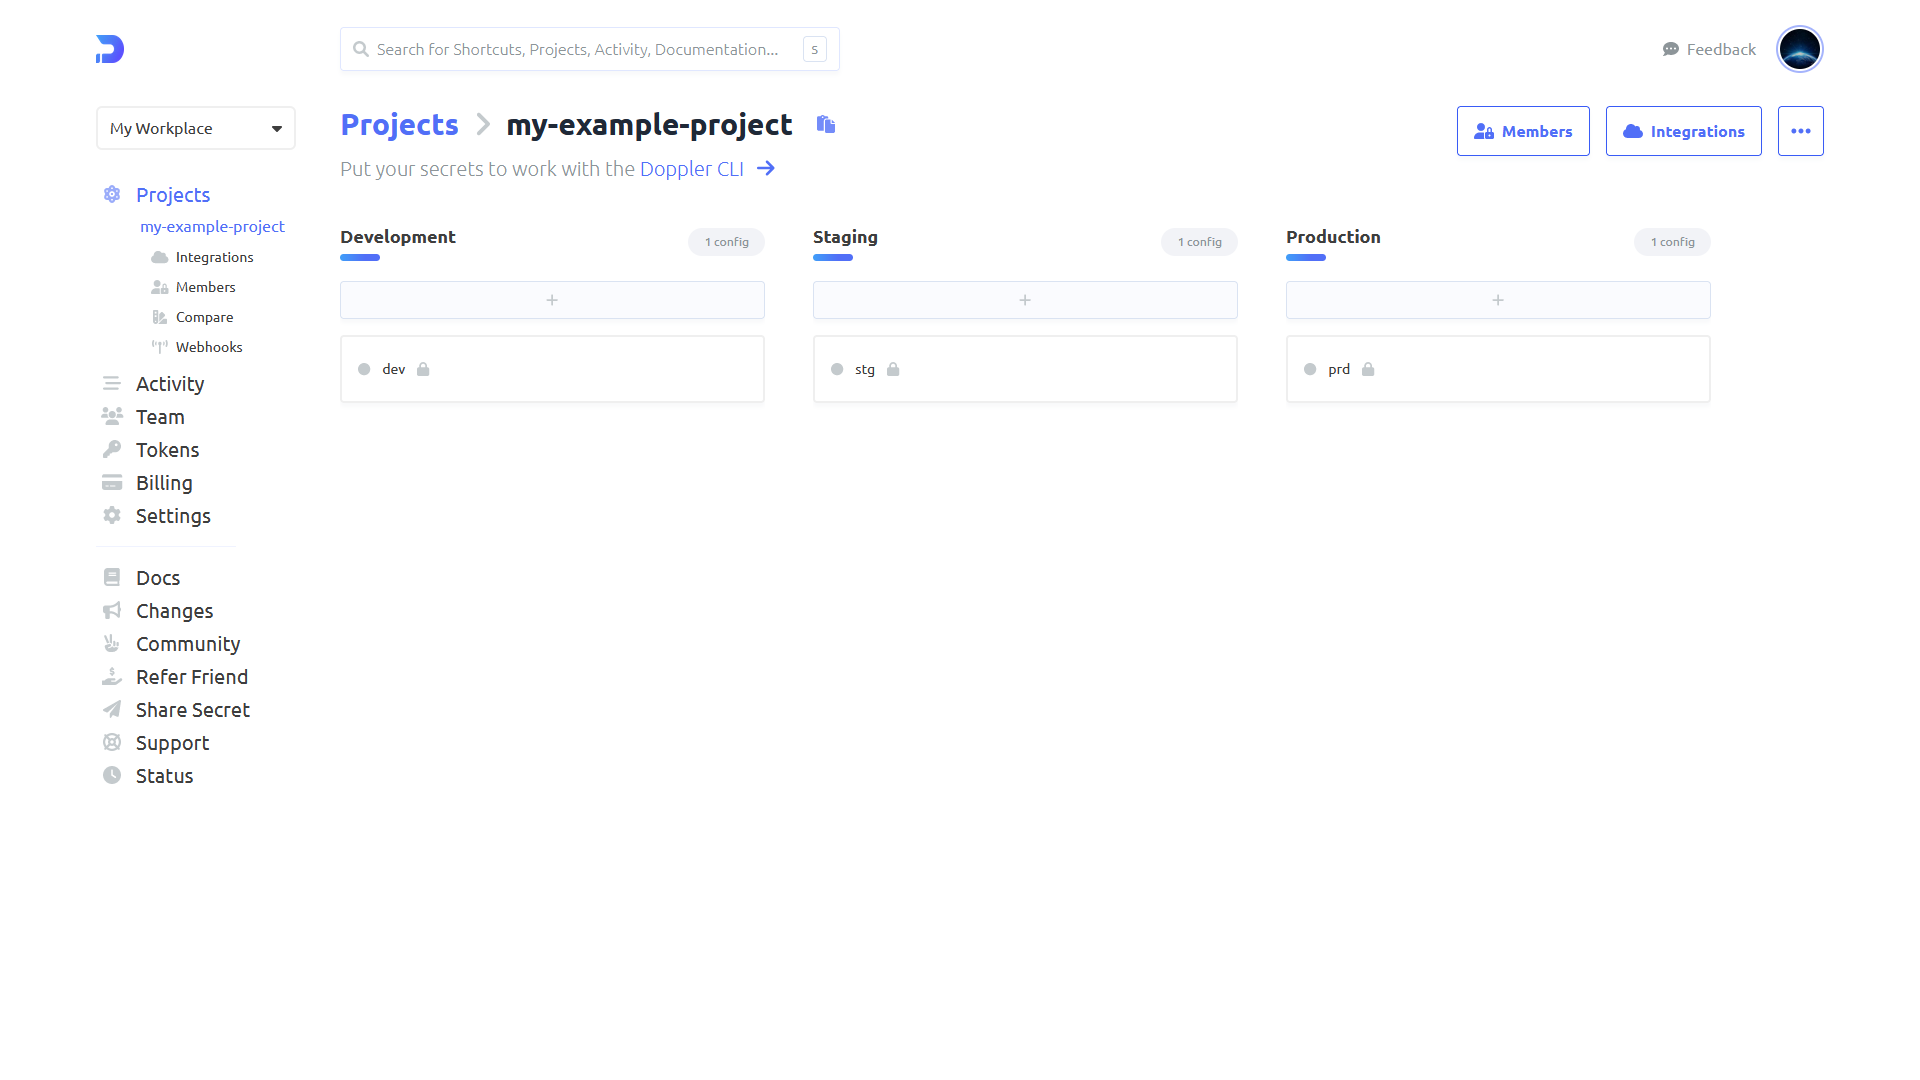Screen dimensions: 1920x1080
Task: Copy the project name with the copy icon
Action: point(825,124)
